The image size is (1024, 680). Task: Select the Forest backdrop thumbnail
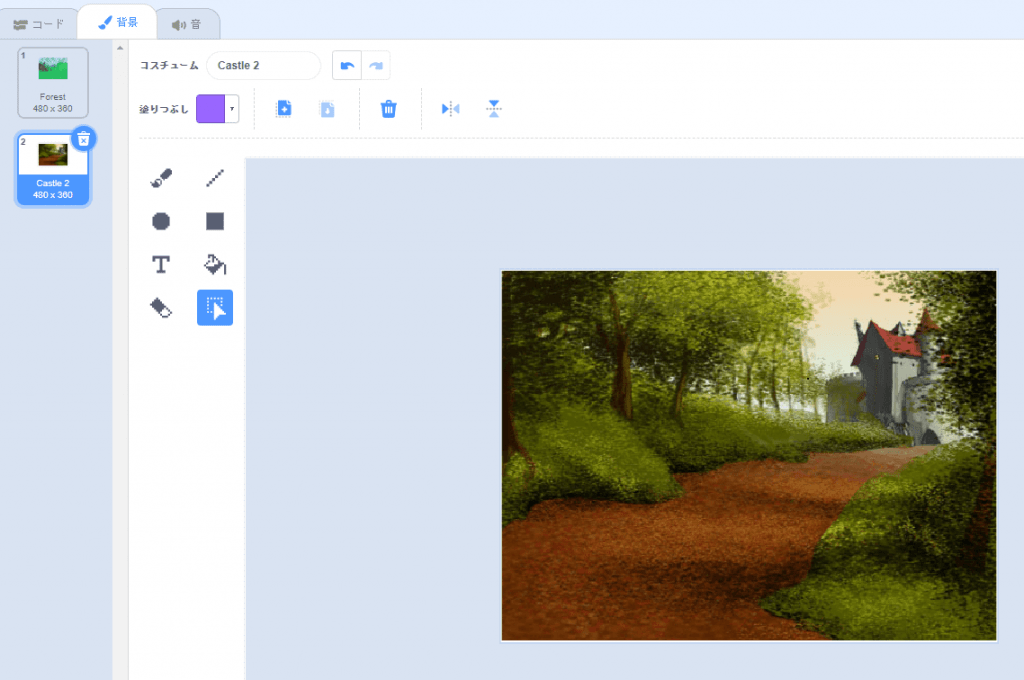[x=53, y=82]
